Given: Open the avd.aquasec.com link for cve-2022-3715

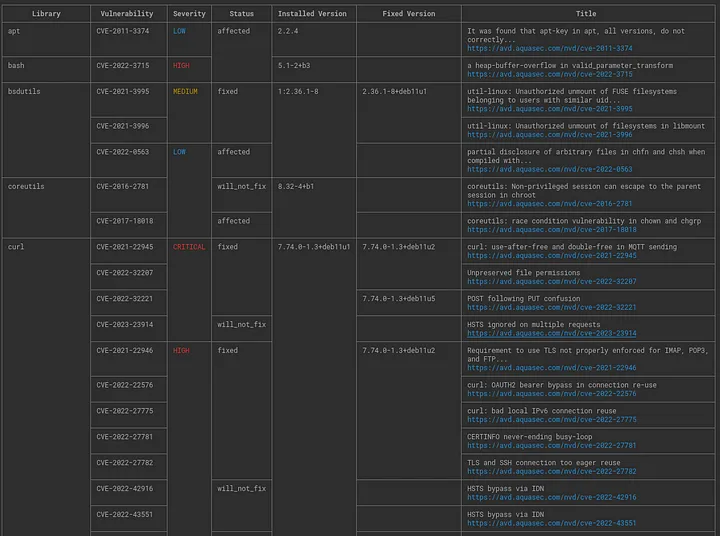Looking at the screenshot, I should (x=550, y=74).
